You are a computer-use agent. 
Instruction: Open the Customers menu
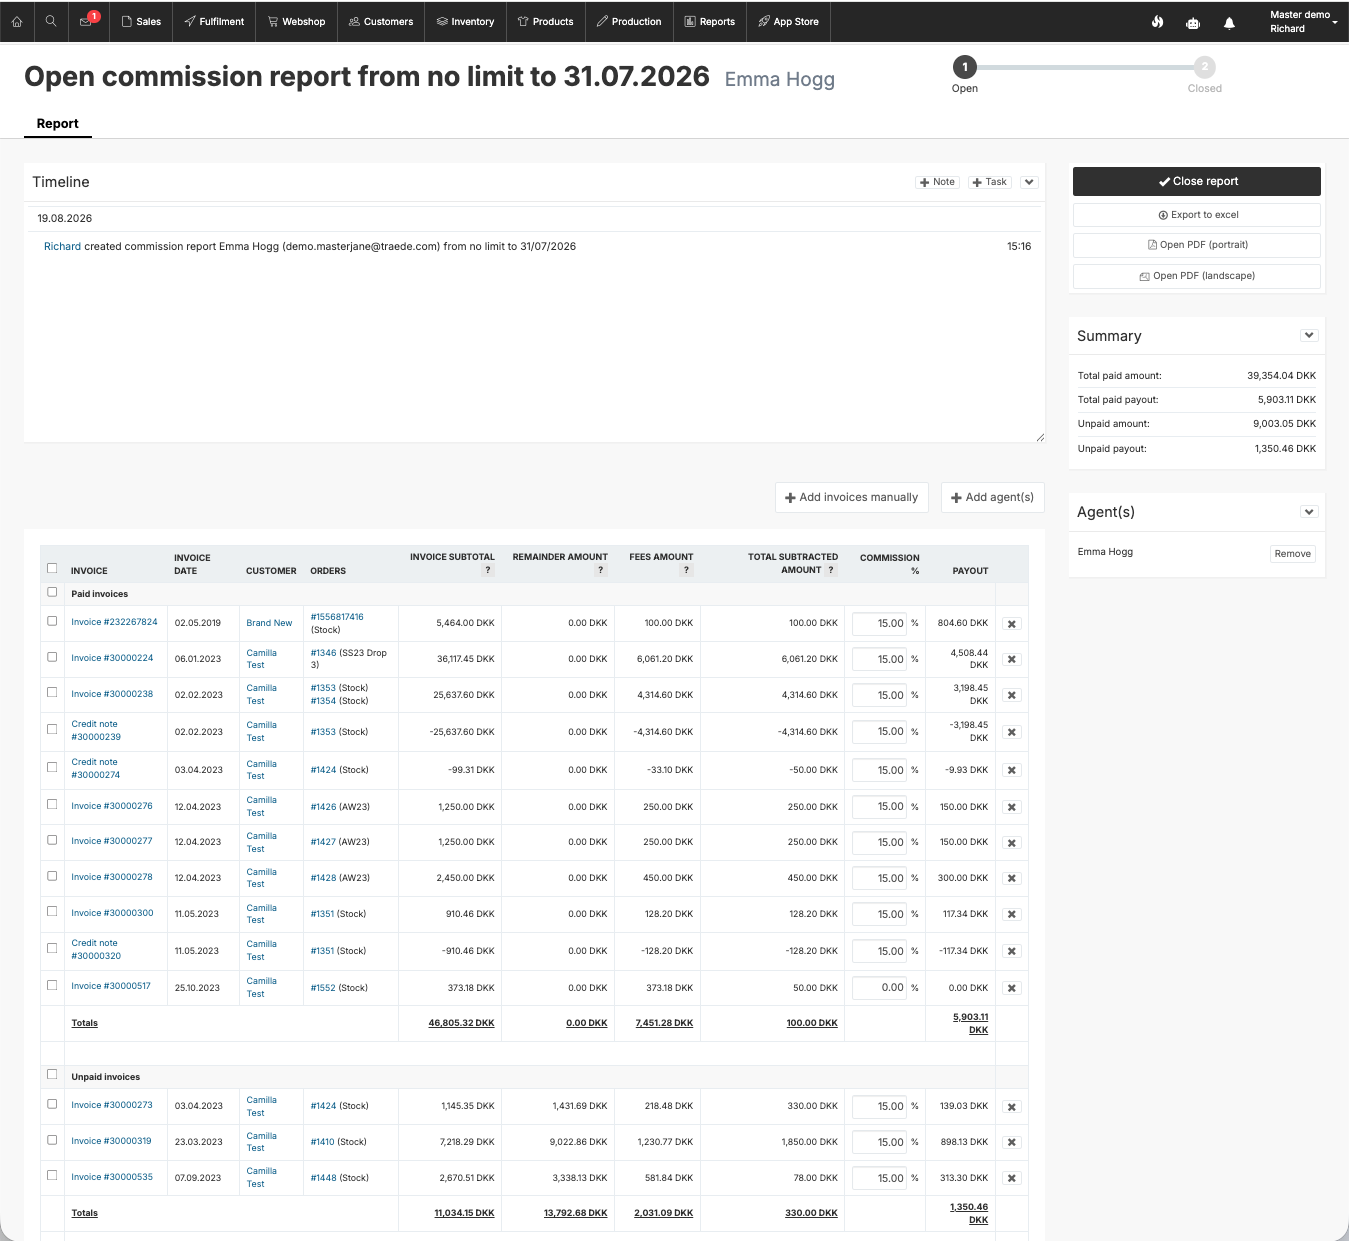coord(381,21)
